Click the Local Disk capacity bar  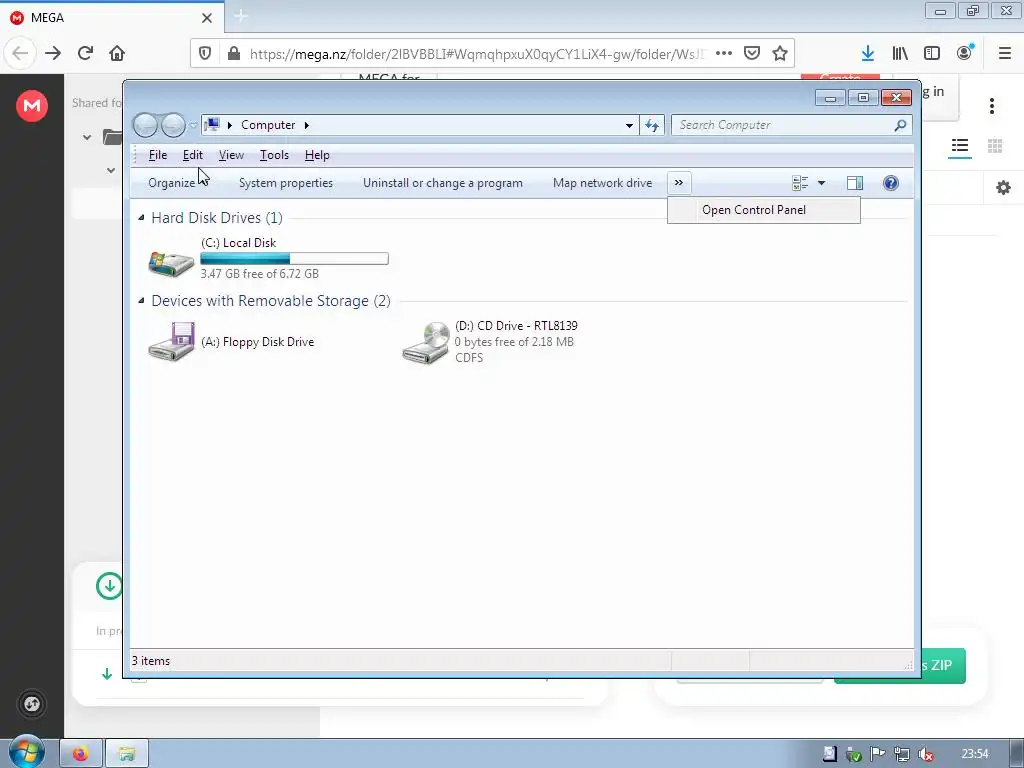(x=295, y=259)
